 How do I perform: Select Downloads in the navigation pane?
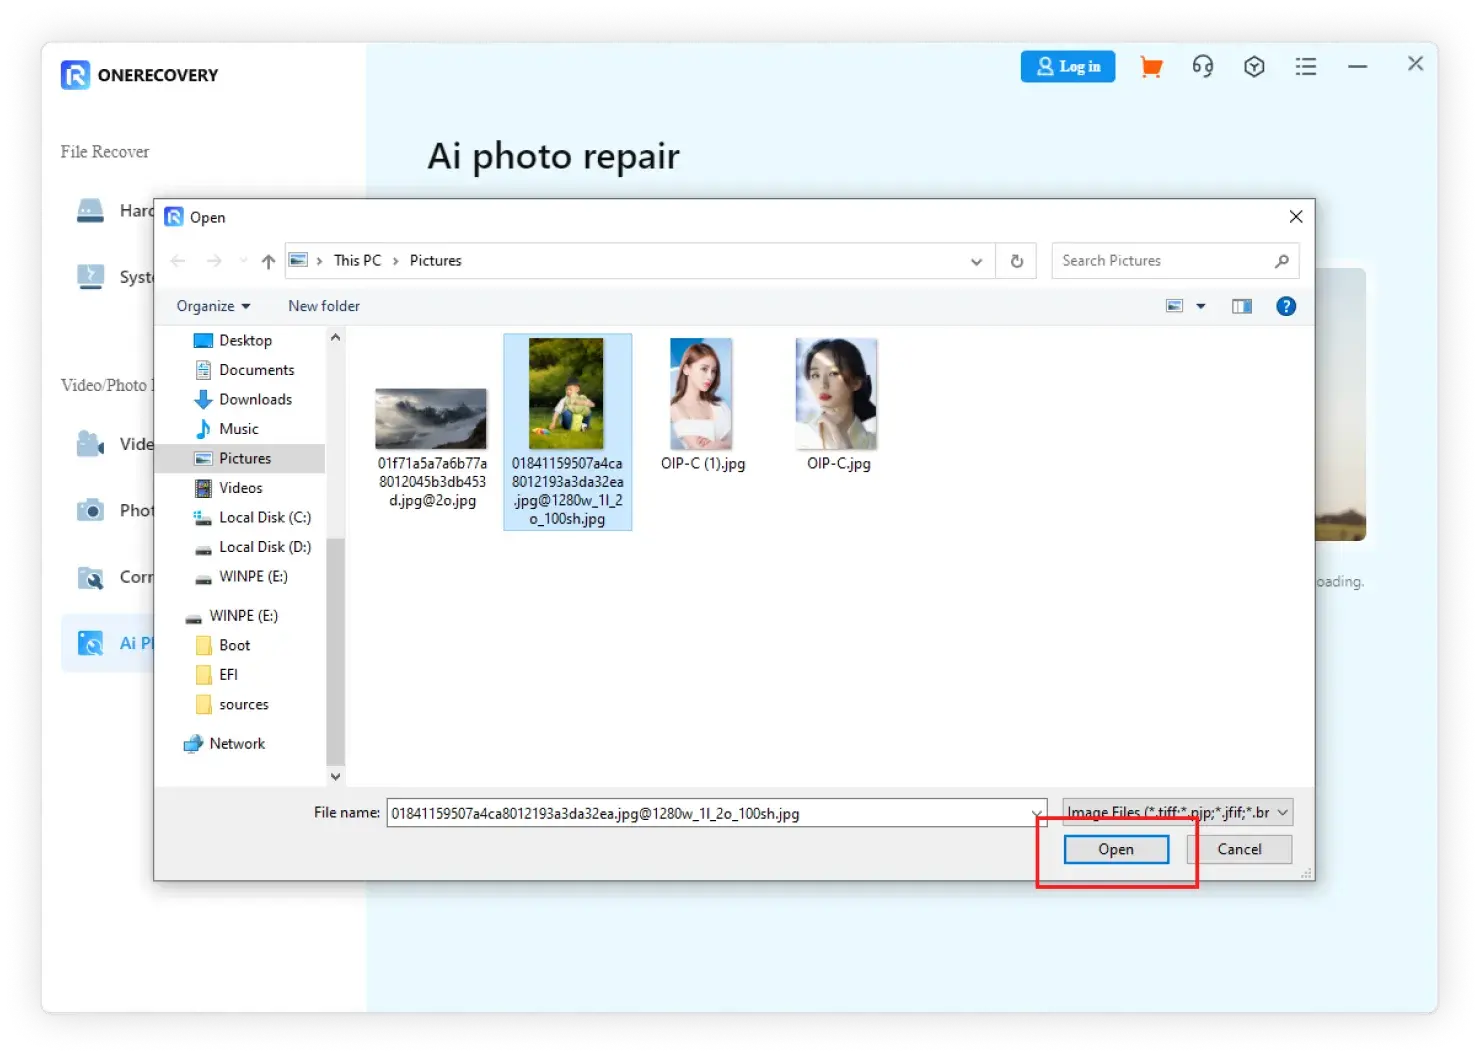[x=255, y=399]
